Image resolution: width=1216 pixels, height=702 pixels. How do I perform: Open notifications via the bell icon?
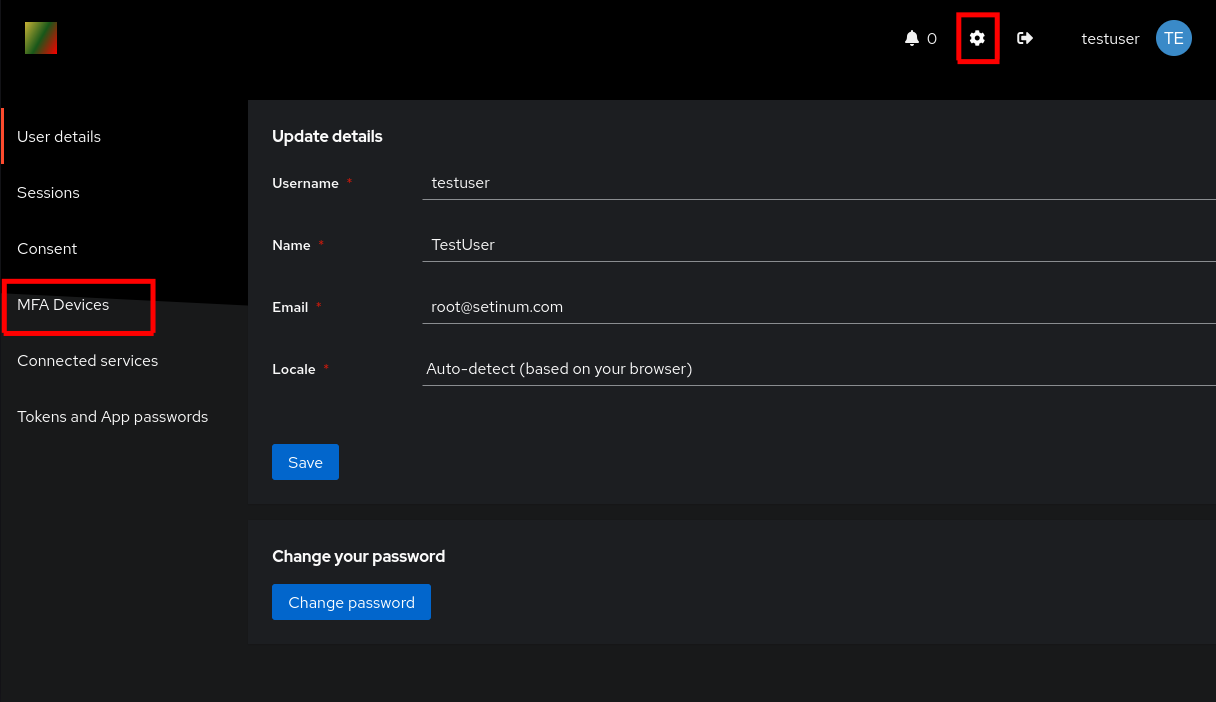[x=911, y=38]
